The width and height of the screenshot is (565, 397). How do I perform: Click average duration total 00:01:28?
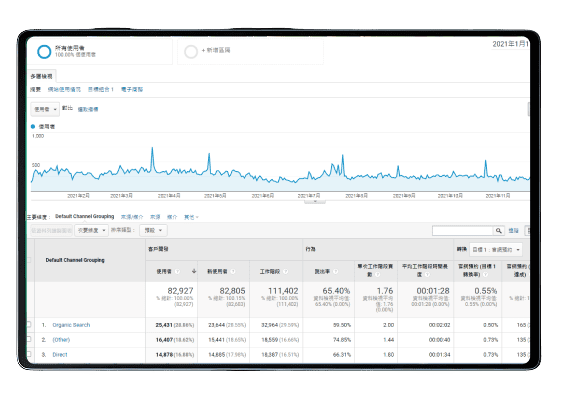click(433, 291)
